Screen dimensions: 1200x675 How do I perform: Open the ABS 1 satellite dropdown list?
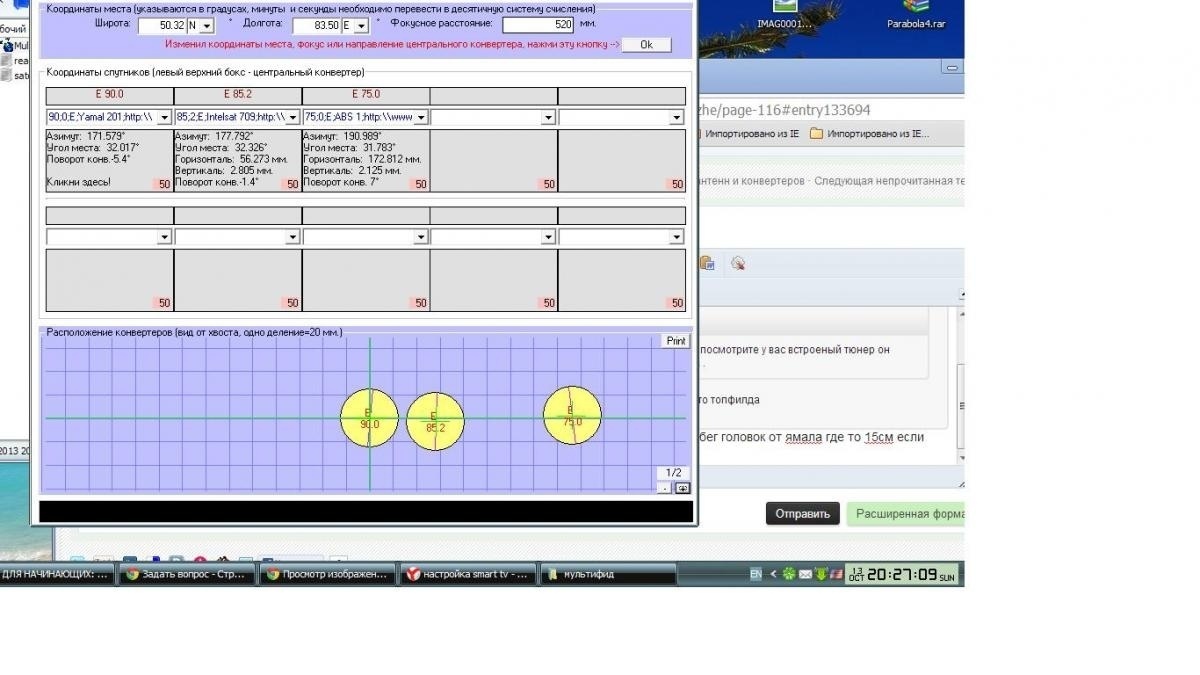tap(421, 117)
